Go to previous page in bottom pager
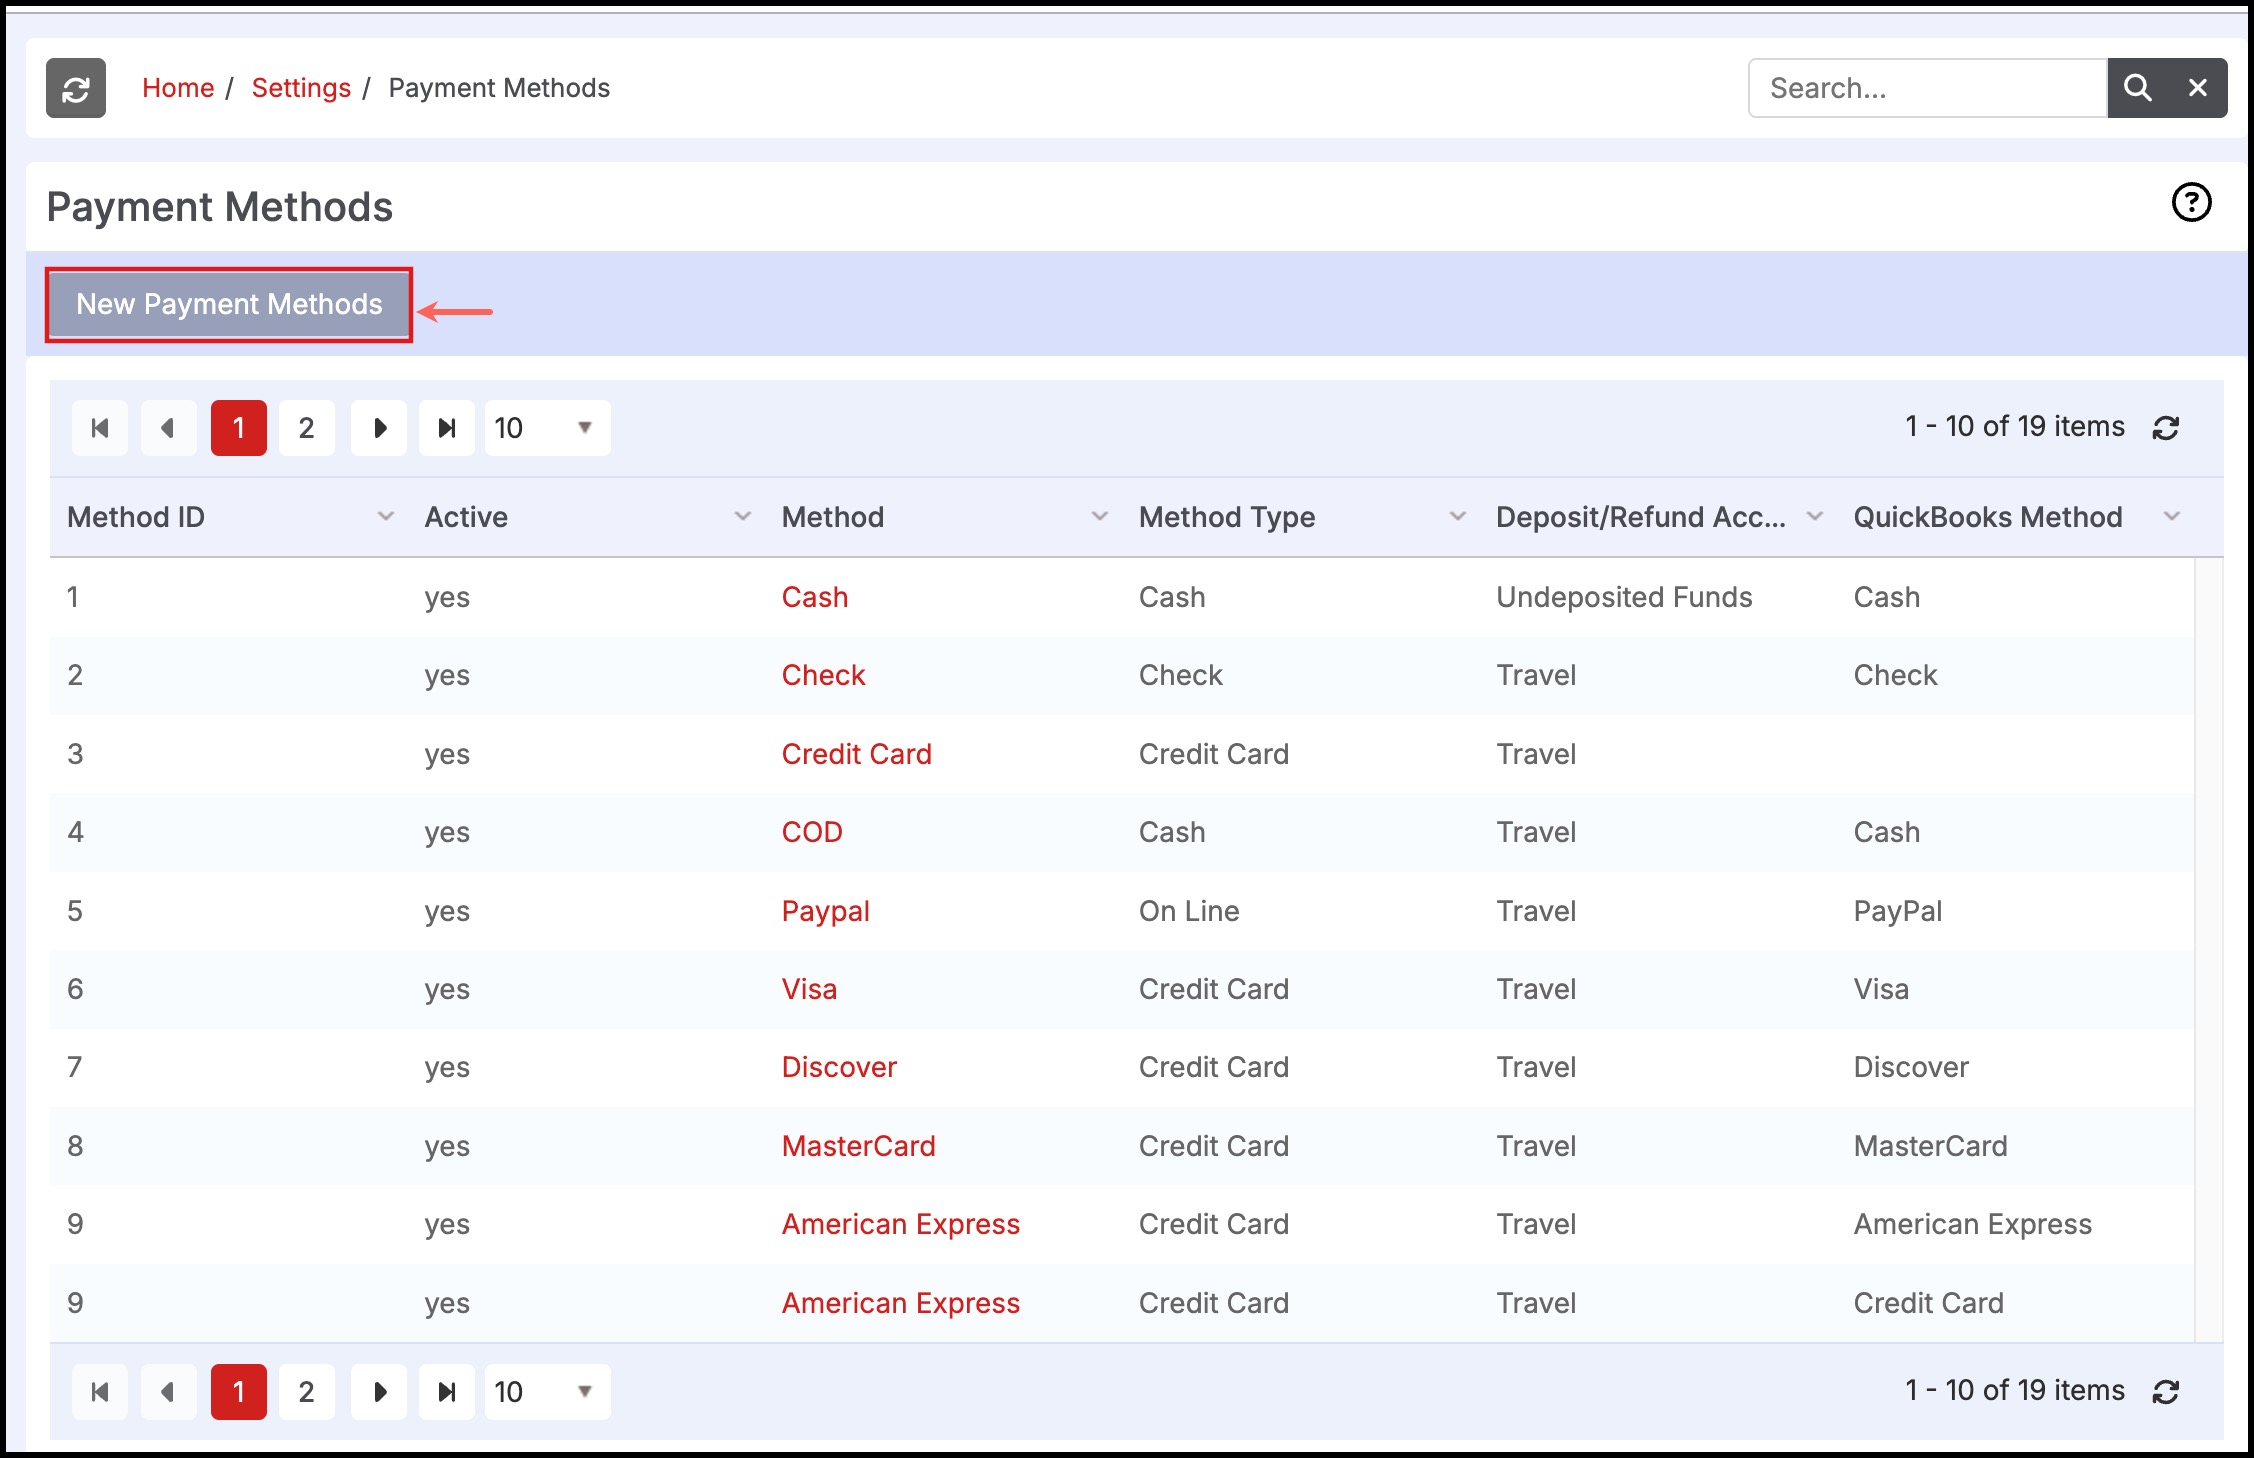The image size is (2254, 1458). pos(168,1391)
